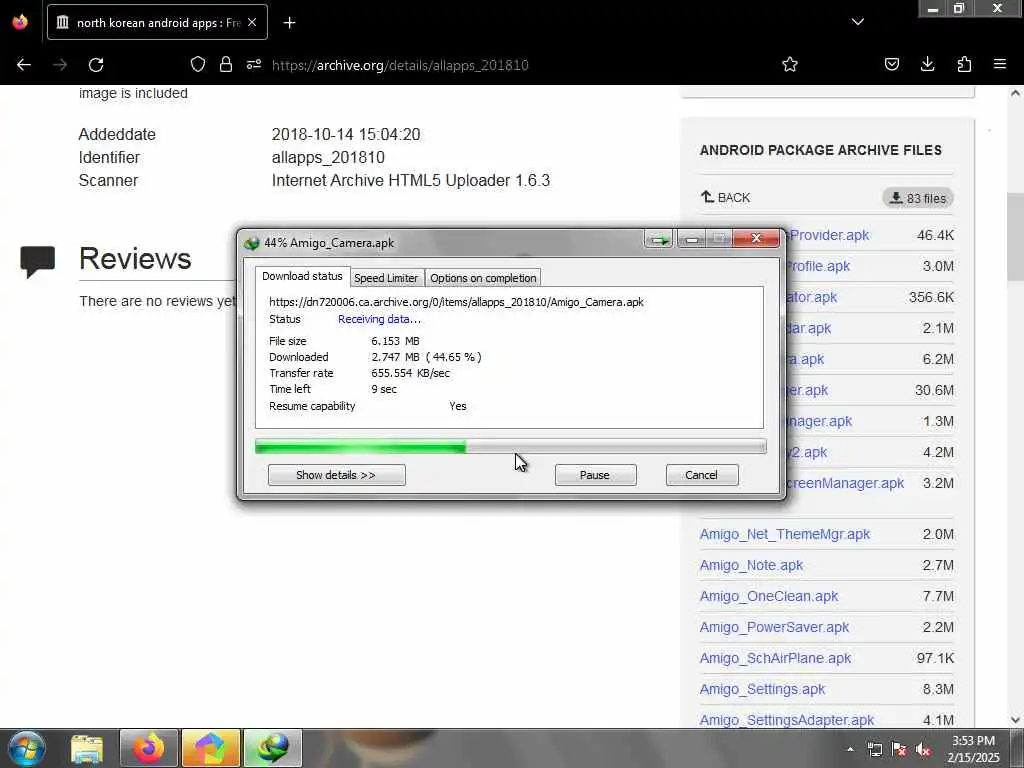
Task: Open Amigo_SettingsAdapter.apk link
Action: point(786,720)
